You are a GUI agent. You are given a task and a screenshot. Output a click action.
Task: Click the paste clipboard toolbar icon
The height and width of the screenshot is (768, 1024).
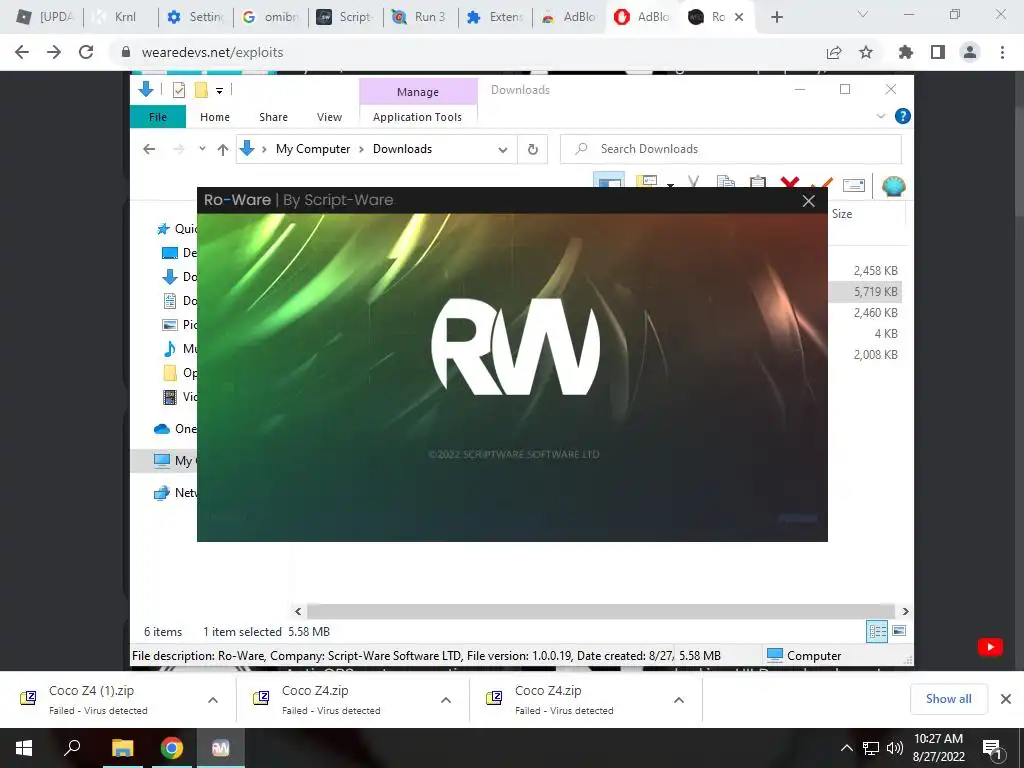pyautogui.click(x=758, y=182)
